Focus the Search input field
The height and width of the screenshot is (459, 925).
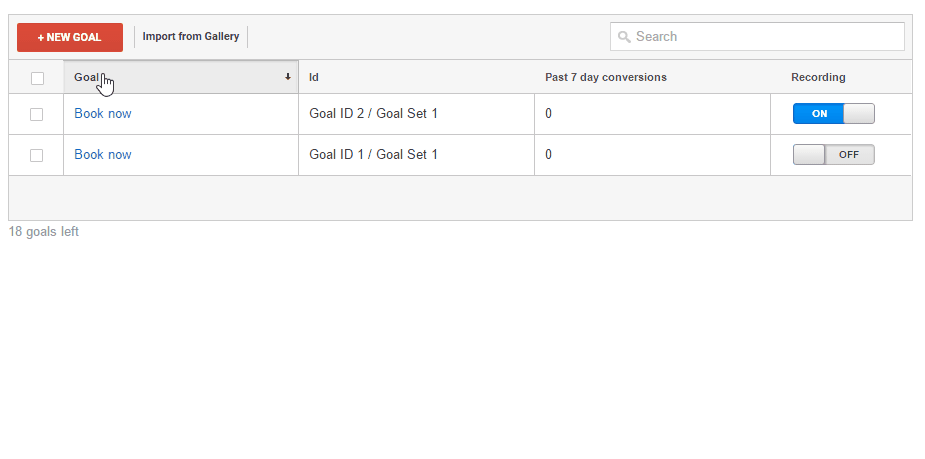pos(767,37)
